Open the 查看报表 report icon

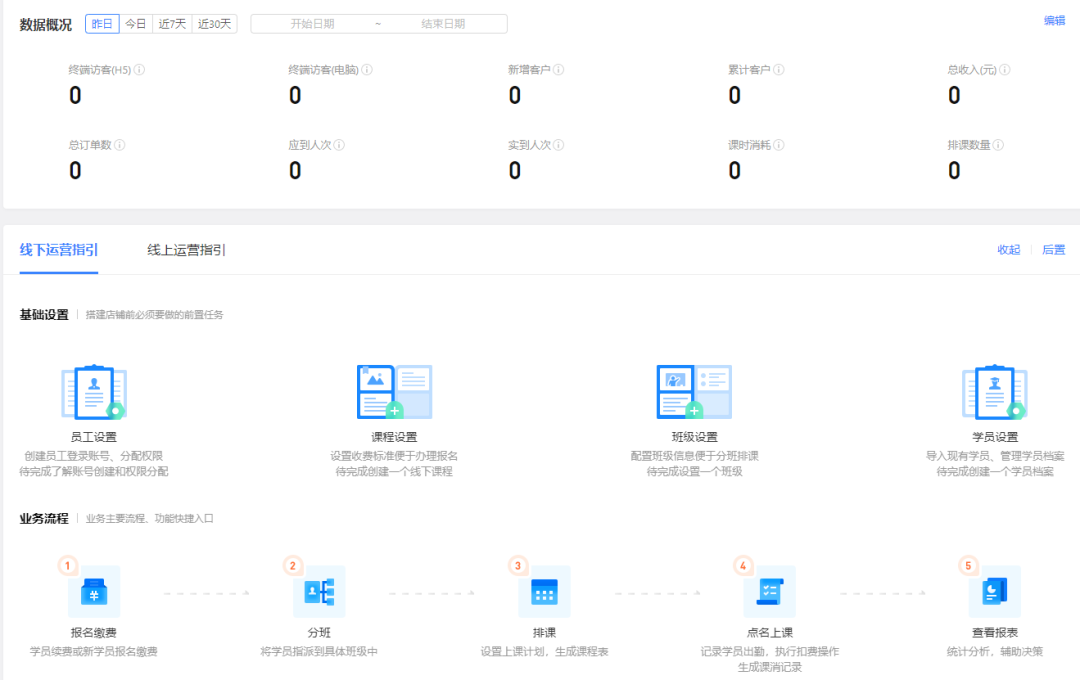coord(994,592)
